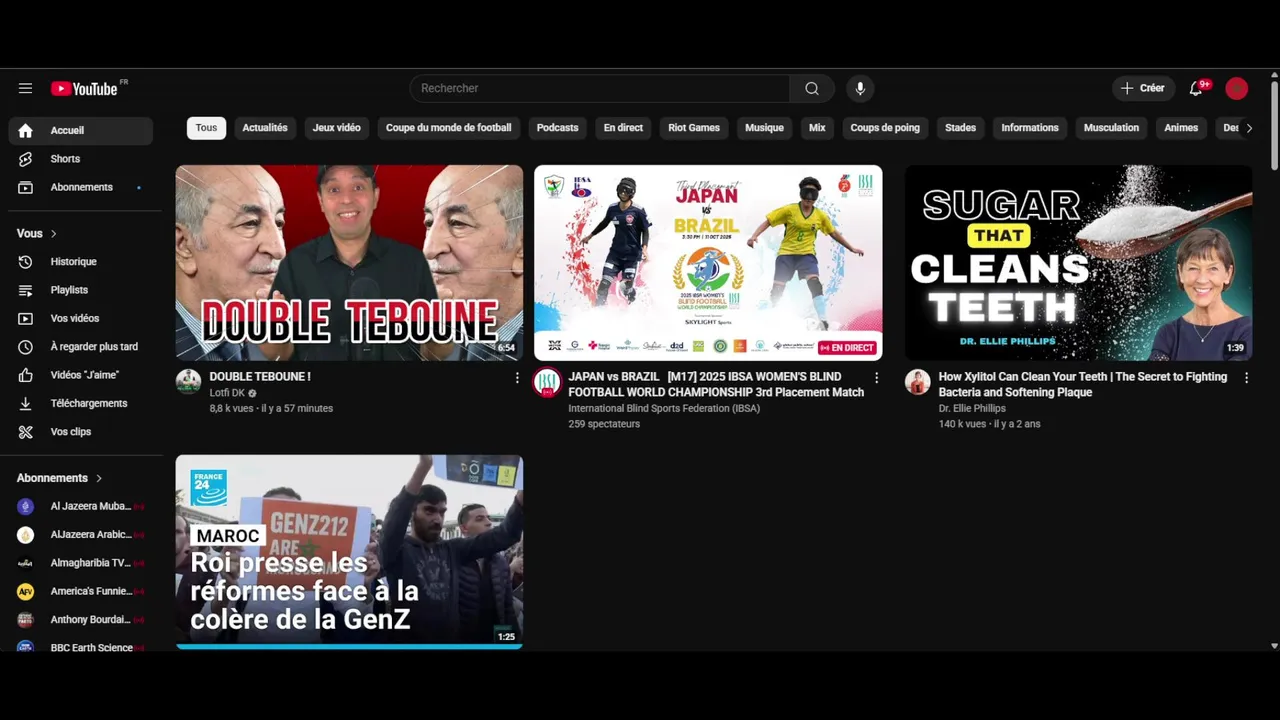1280x720 pixels.
Task: Click the Abonnements icon in sidebar
Action: [x=25, y=187]
